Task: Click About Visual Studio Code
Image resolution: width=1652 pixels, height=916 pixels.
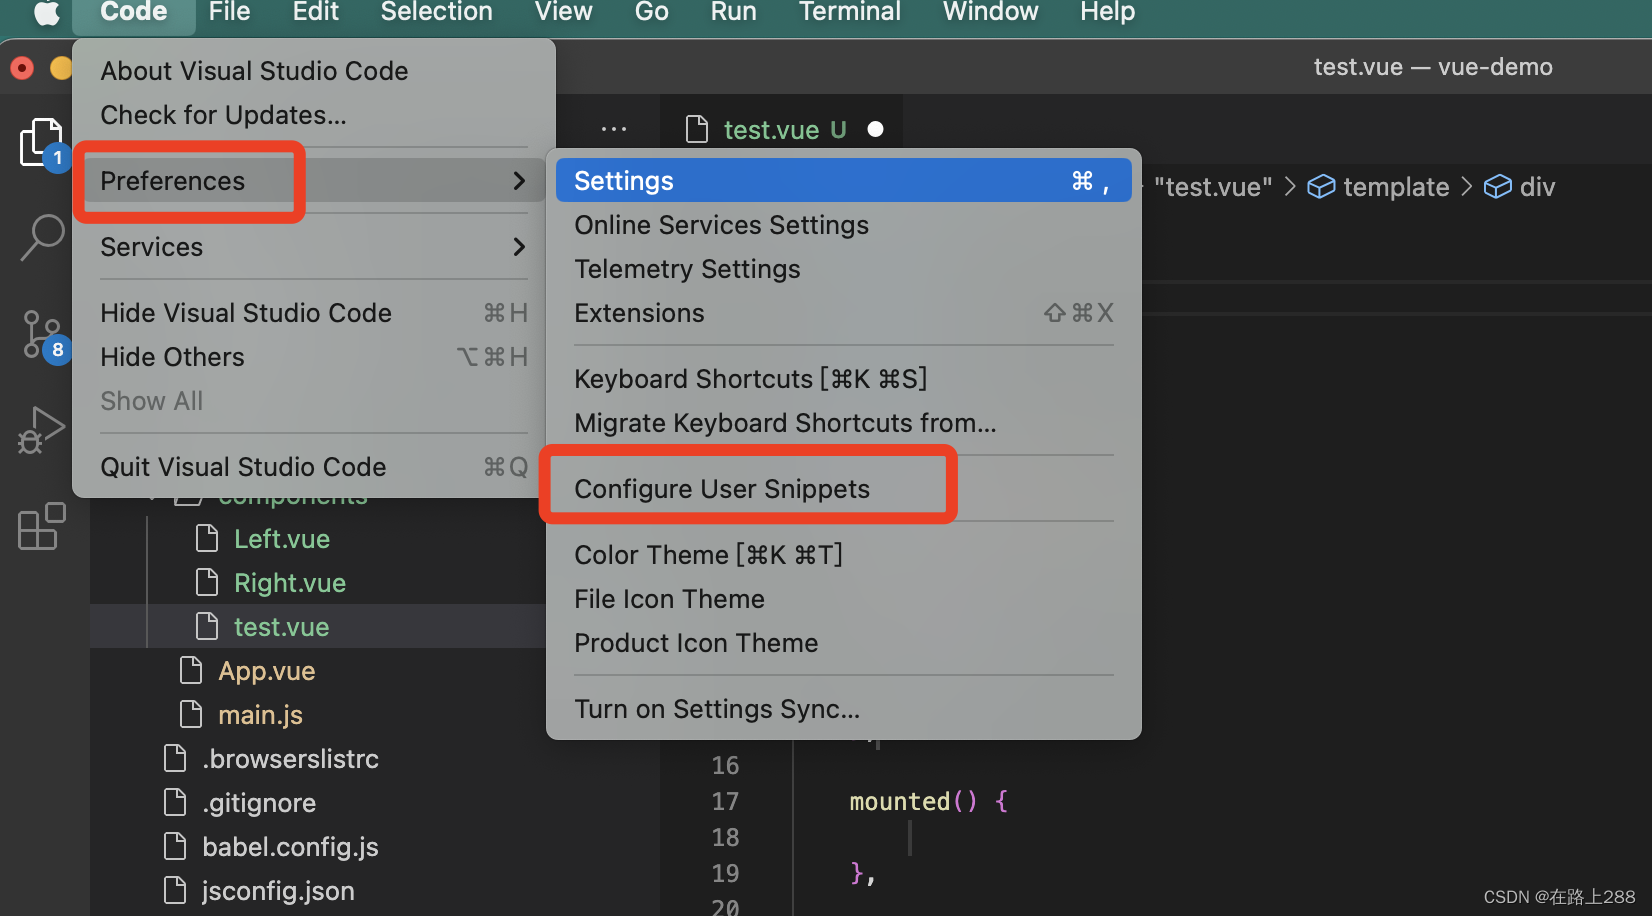Action: pos(314,70)
